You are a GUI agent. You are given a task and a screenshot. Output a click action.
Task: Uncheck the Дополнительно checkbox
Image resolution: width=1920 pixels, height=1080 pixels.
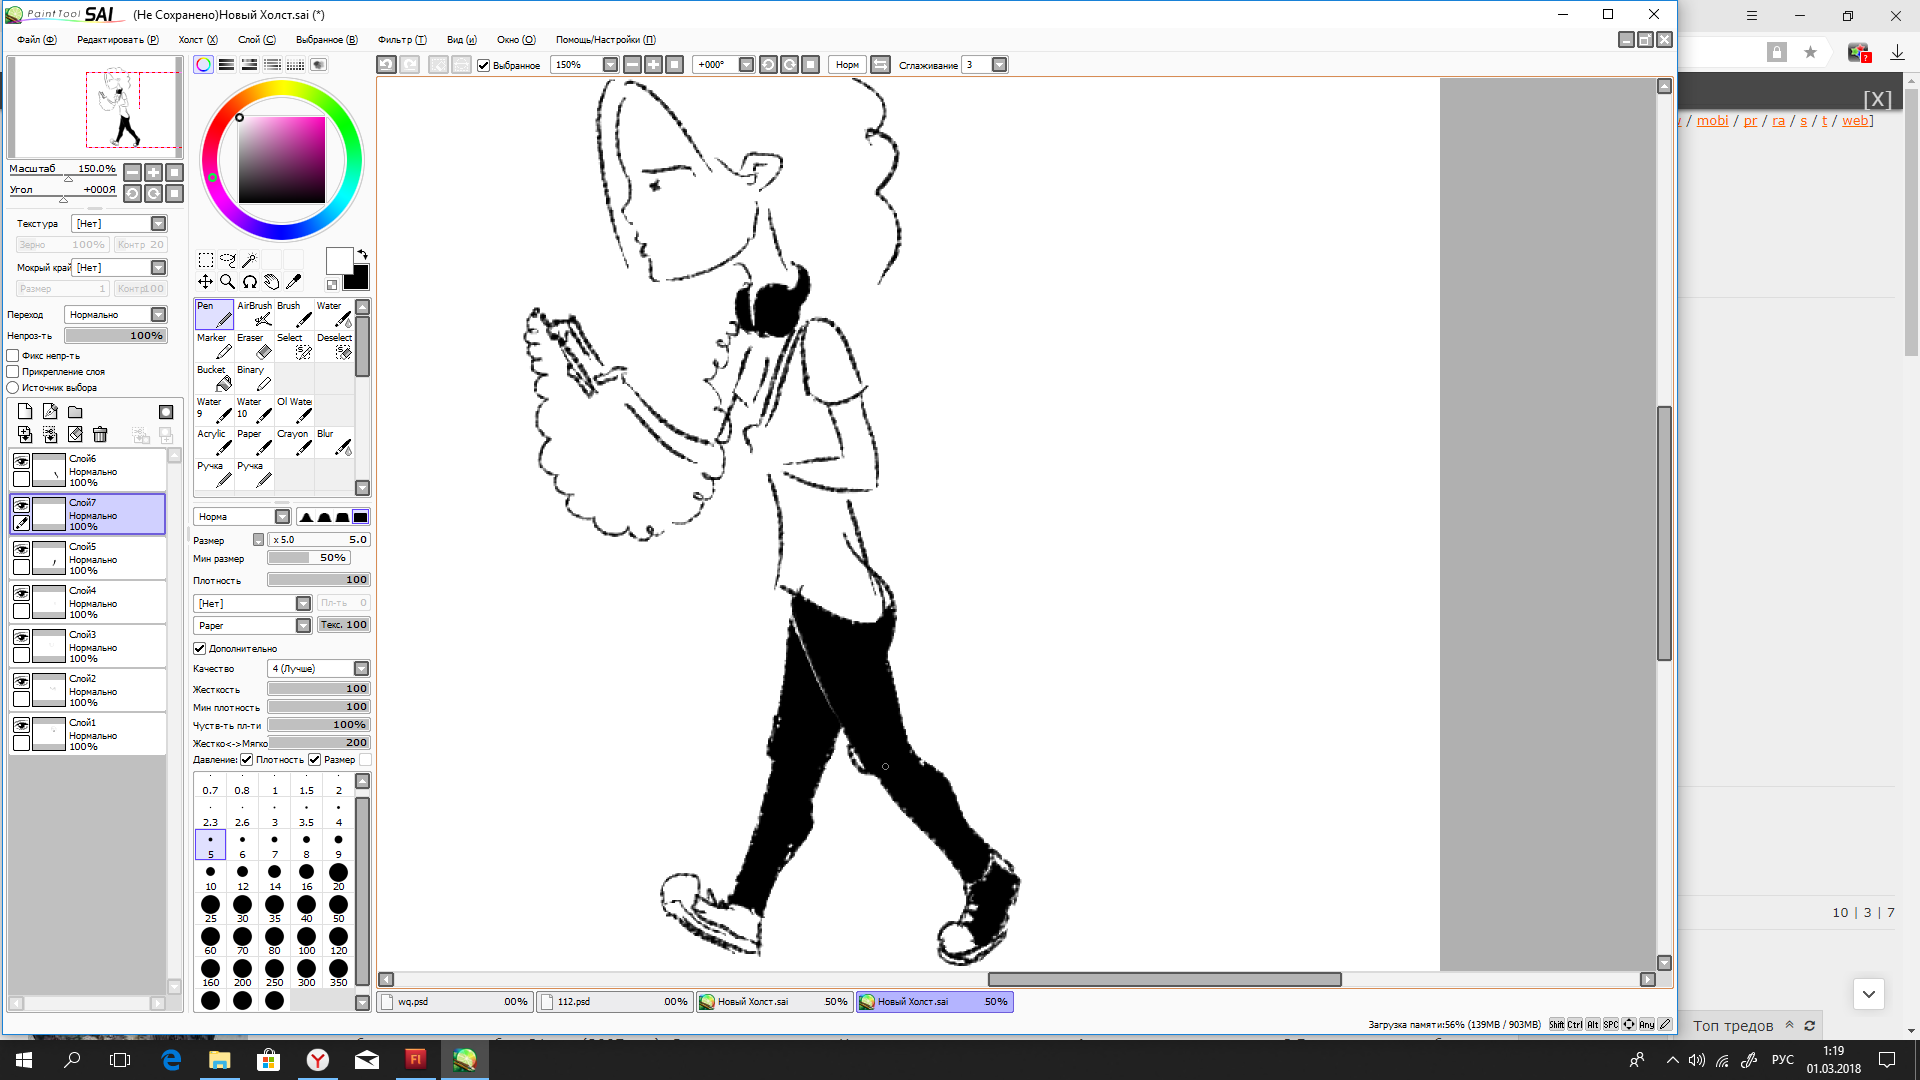[199, 649]
